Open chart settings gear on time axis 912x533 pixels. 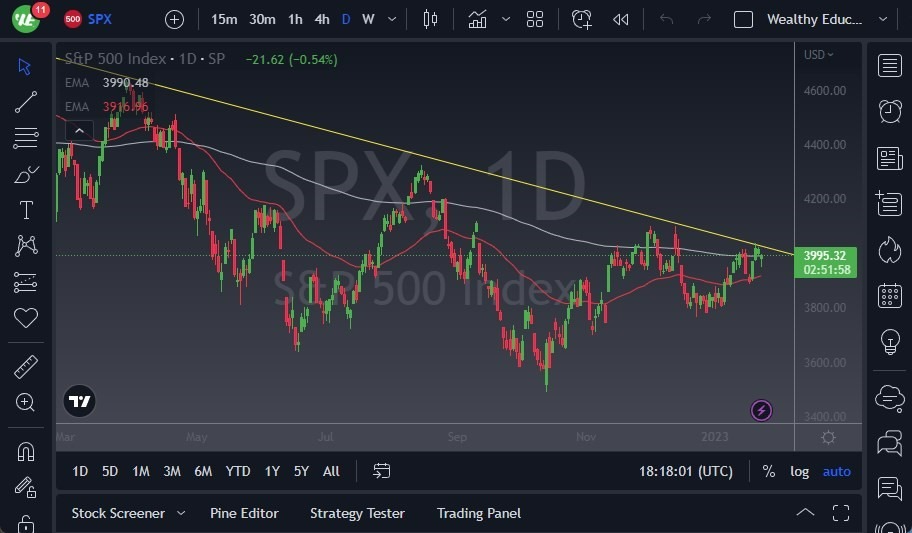828,438
